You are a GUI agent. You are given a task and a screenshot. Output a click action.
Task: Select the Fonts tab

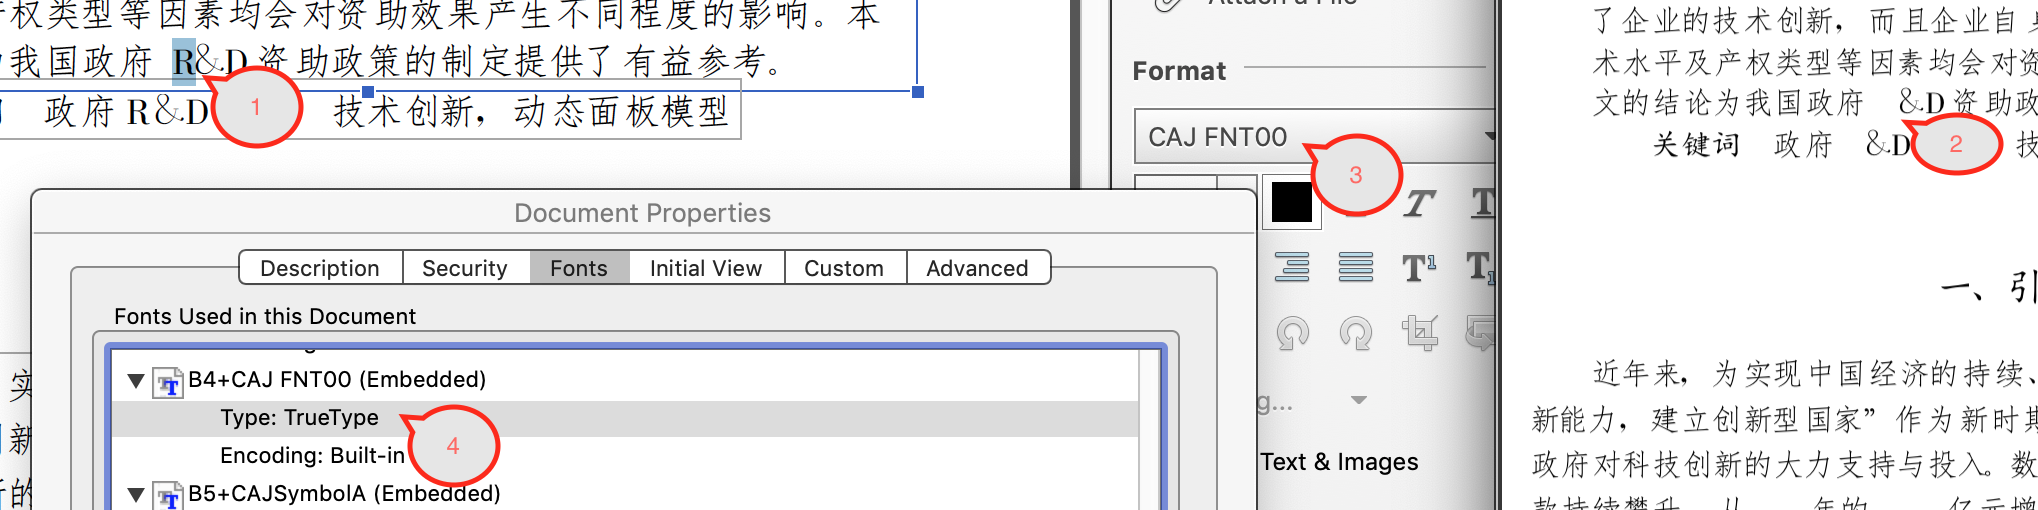pyautogui.click(x=579, y=268)
